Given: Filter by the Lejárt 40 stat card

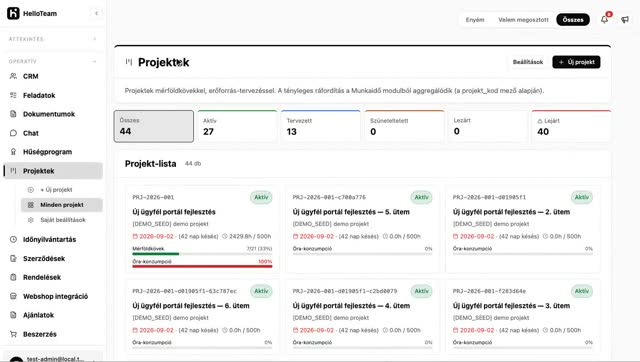Looking at the screenshot, I should [571, 126].
